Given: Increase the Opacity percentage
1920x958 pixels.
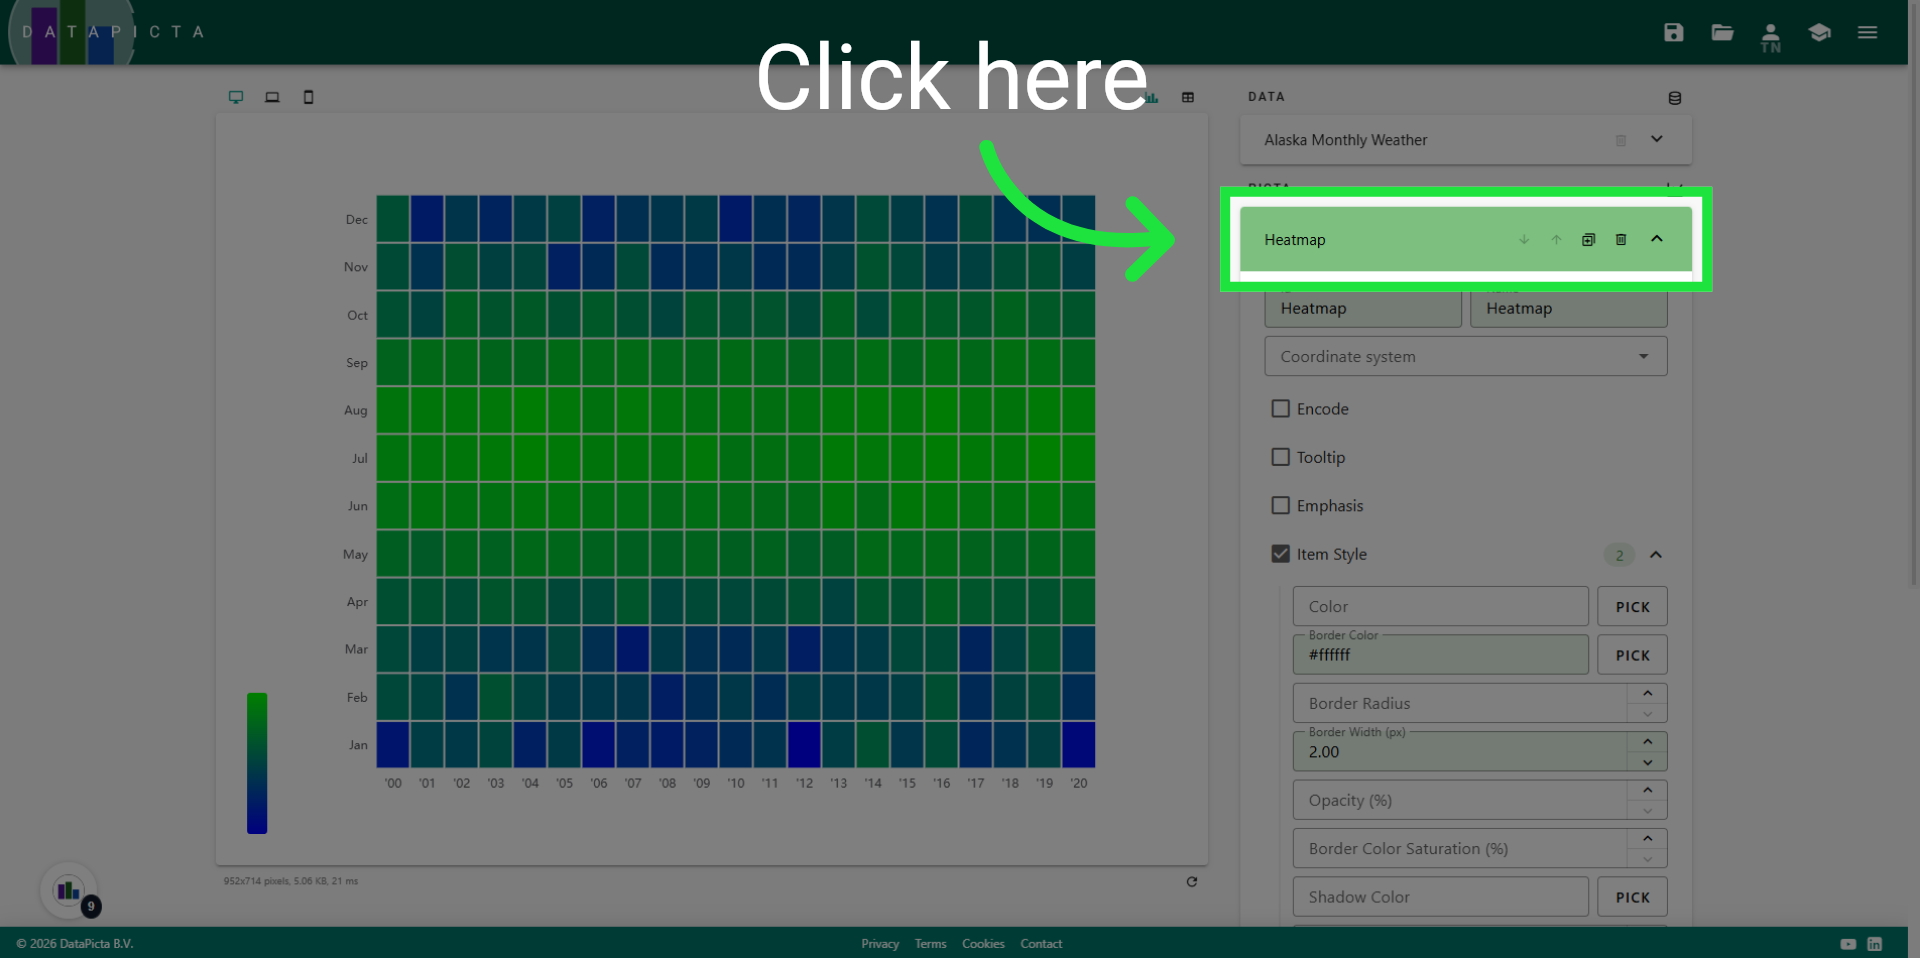Looking at the screenshot, I should pyautogui.click(x=1647, y=790).
